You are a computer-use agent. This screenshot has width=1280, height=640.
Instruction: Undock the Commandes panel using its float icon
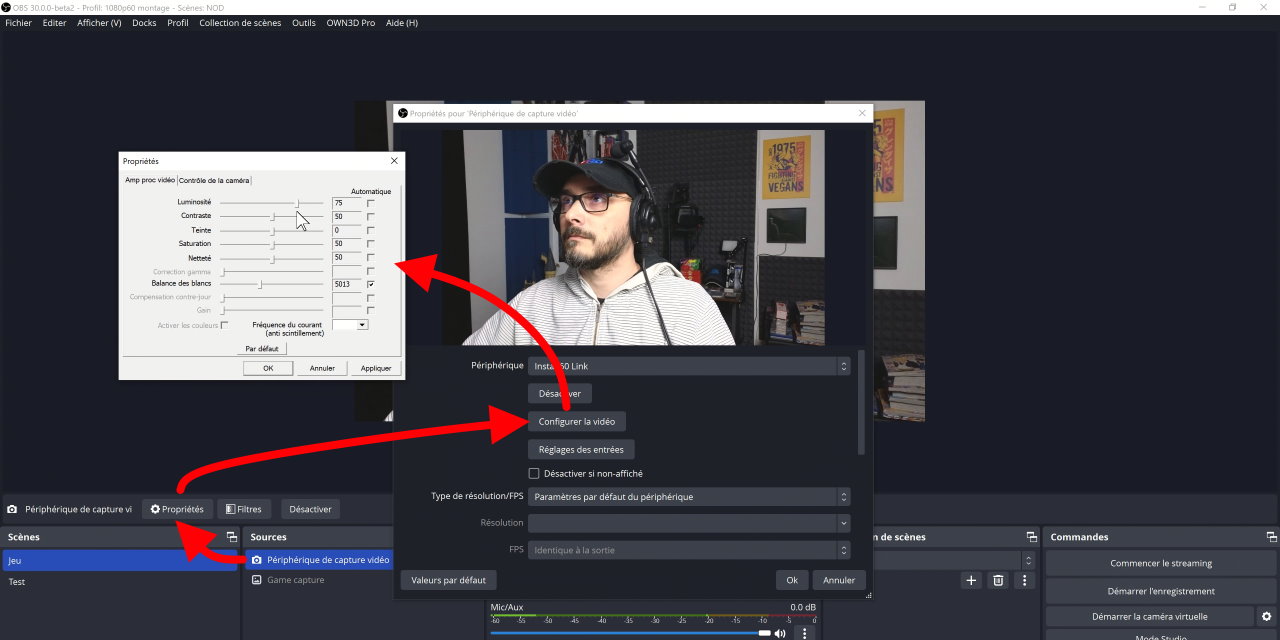coord(1270,537)
